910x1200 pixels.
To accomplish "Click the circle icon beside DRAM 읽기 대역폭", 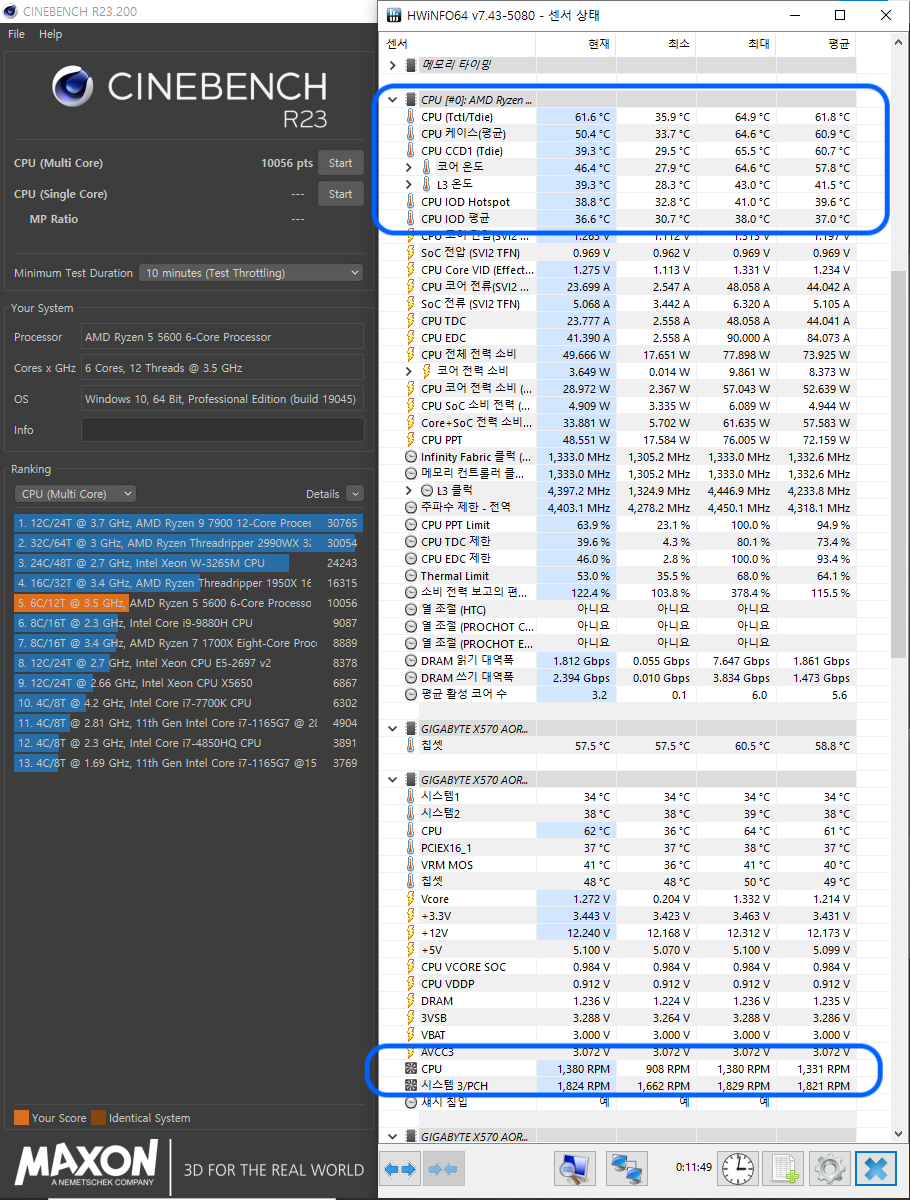I will [411, 661].
